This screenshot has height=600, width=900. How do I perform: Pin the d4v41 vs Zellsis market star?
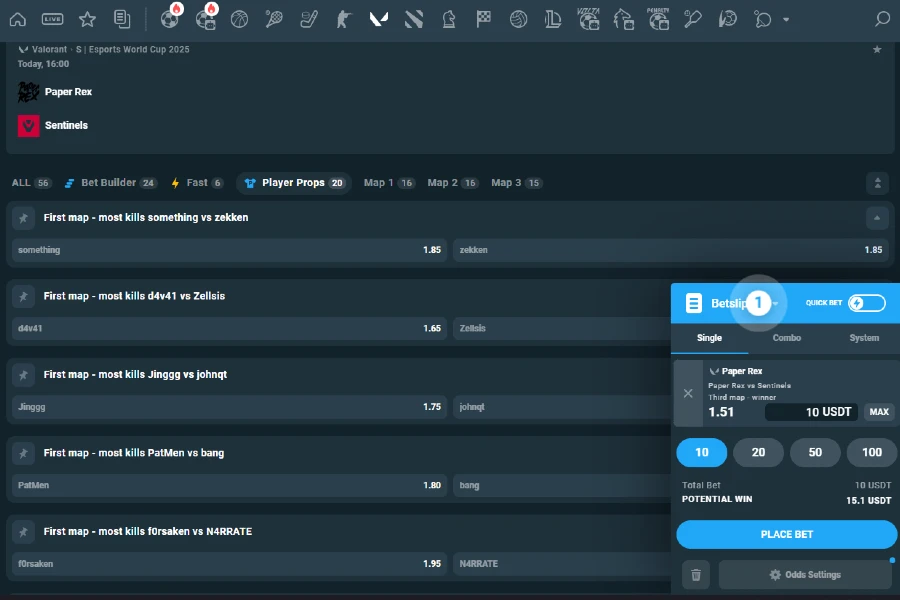pyautogui.click(x=23, y=295)
